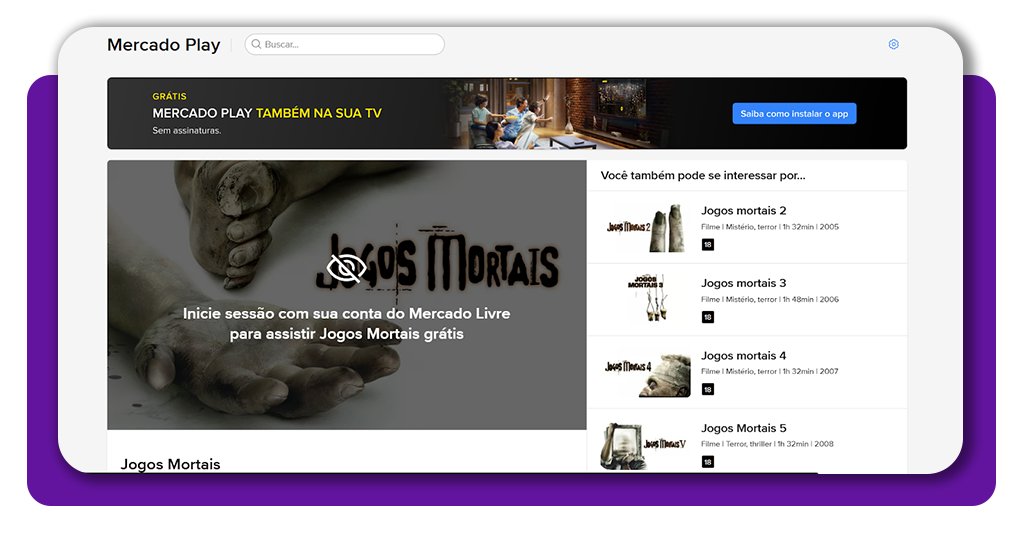Select Jogos mortais 2 poster thumbnail

(646, 228)
